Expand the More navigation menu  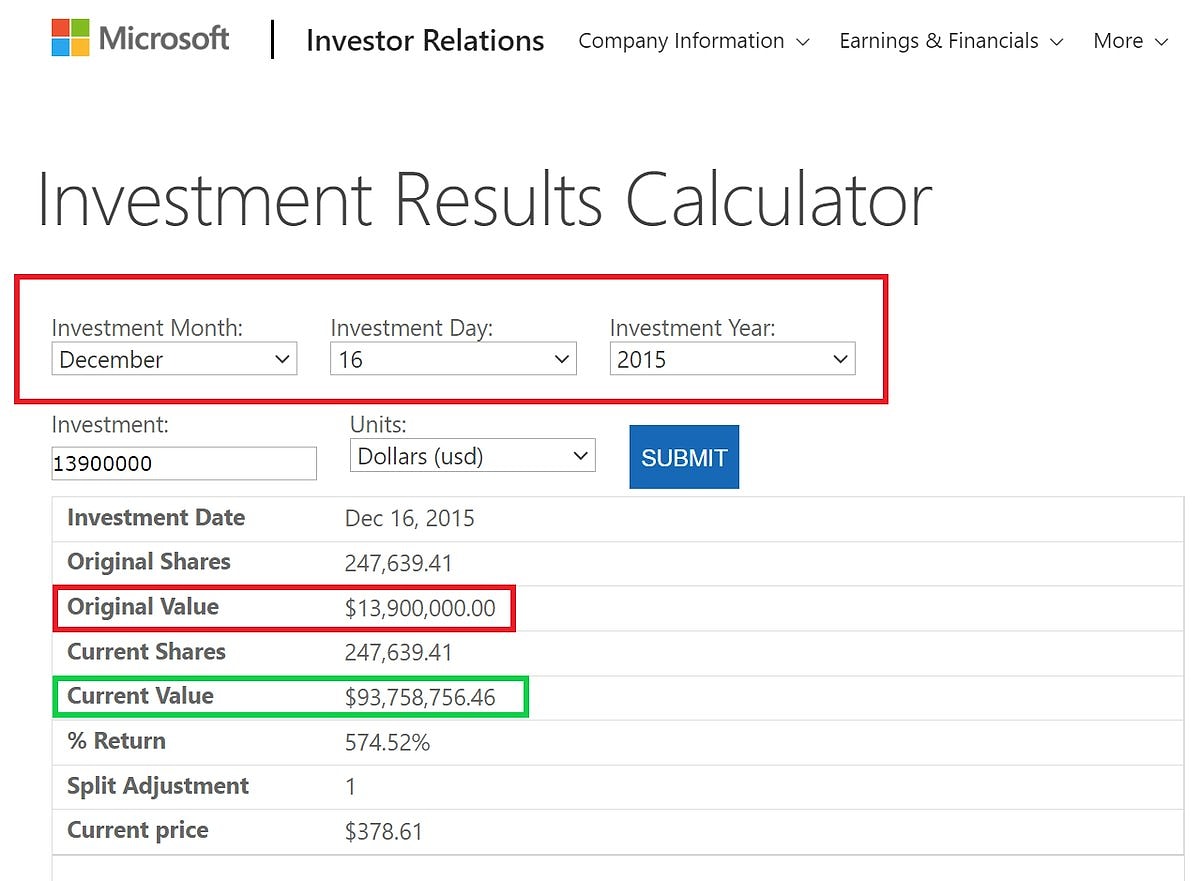1130,41
